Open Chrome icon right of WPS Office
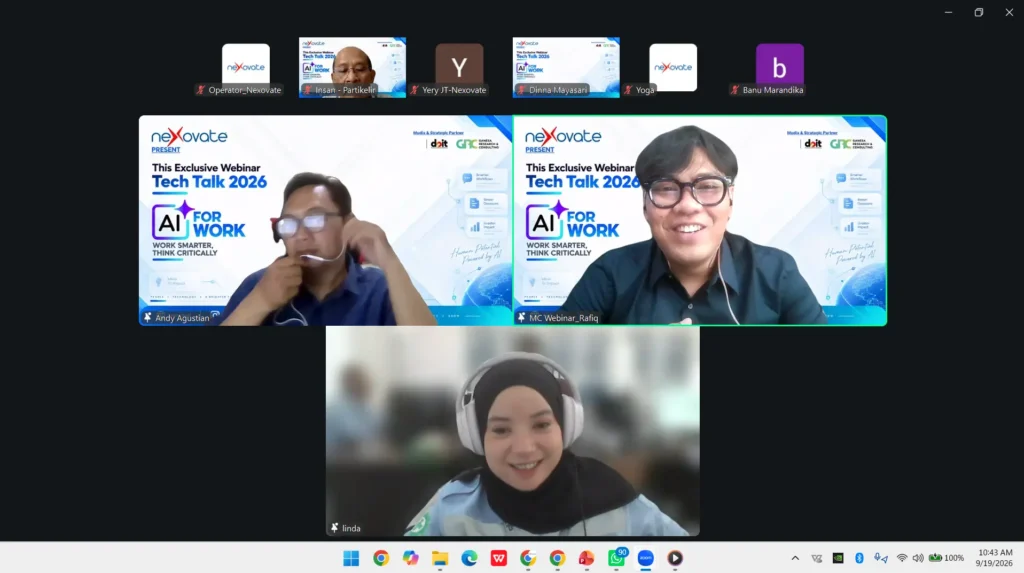Screen dimensions: 1024x573 click(528, 558)
